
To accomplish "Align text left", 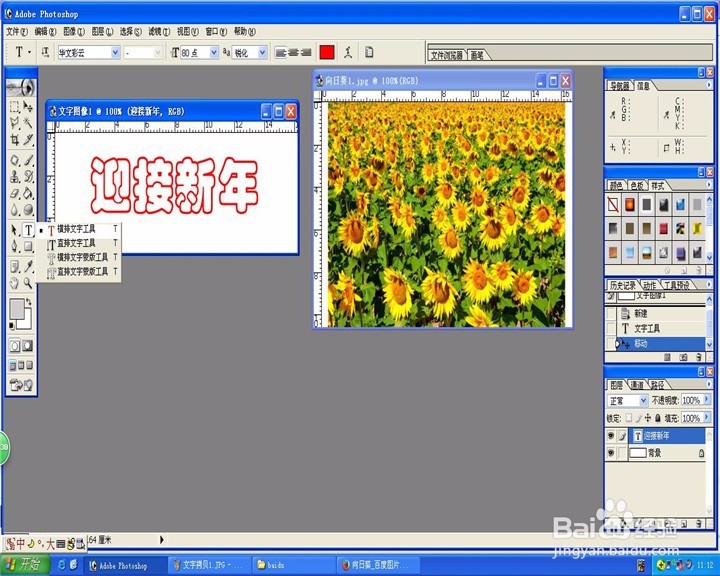I will (x=281, y=53).
